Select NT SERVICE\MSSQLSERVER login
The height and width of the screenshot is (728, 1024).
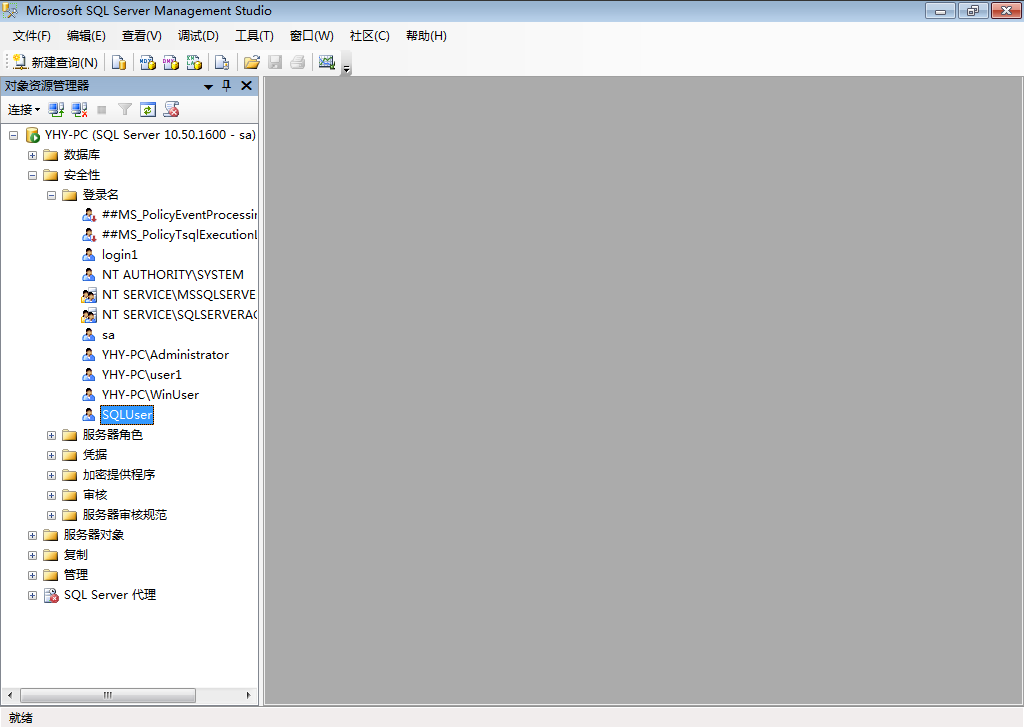(x=179, y=295)
